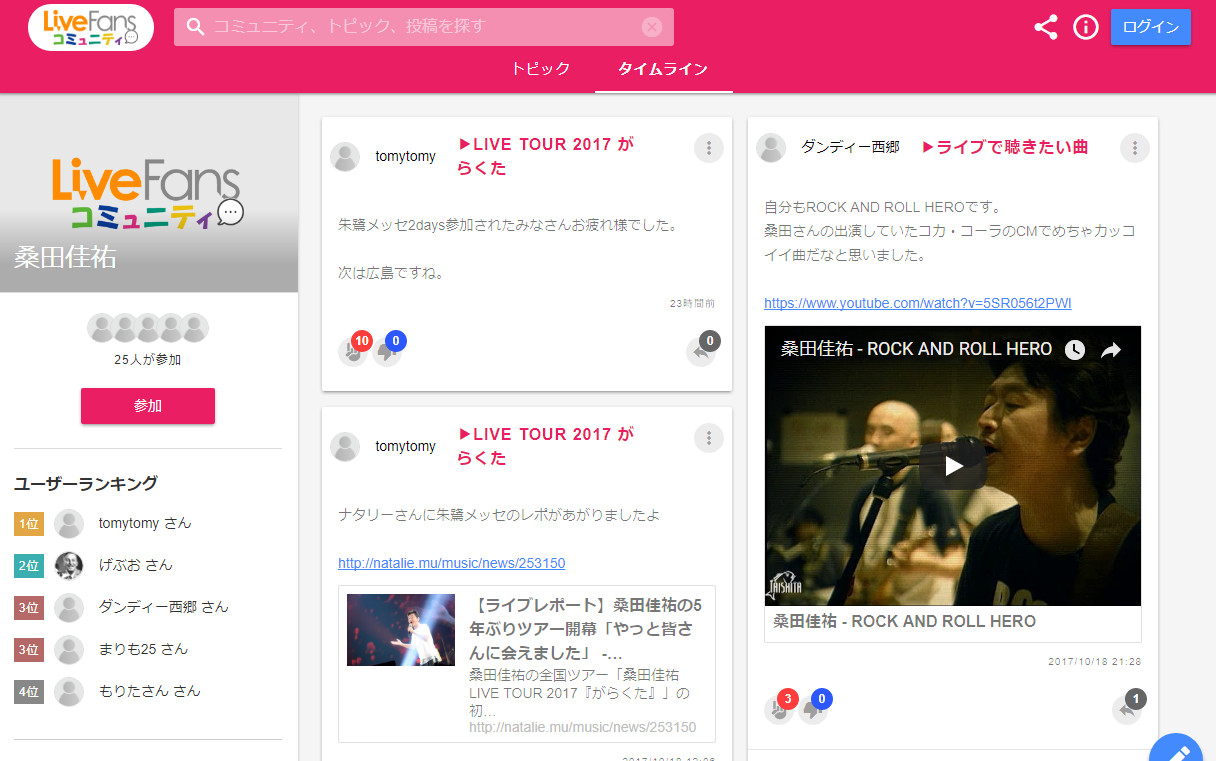Click the 参加 join button

(148, 406)
